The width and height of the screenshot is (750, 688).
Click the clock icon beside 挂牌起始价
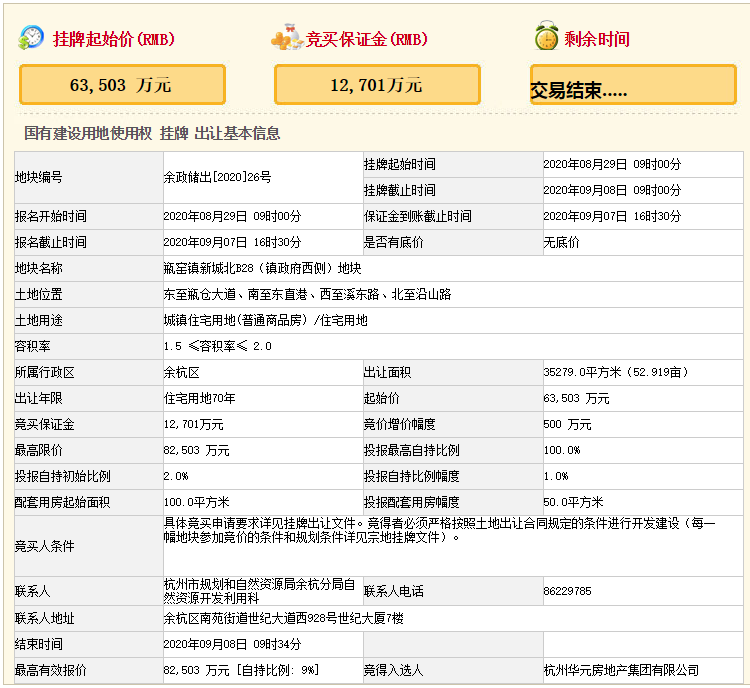coord(32,38)
